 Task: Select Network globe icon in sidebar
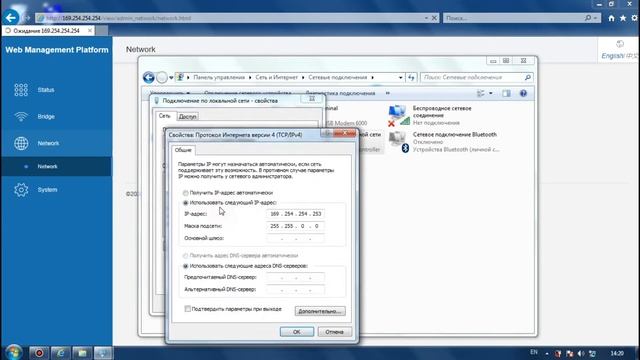[21, 143]
